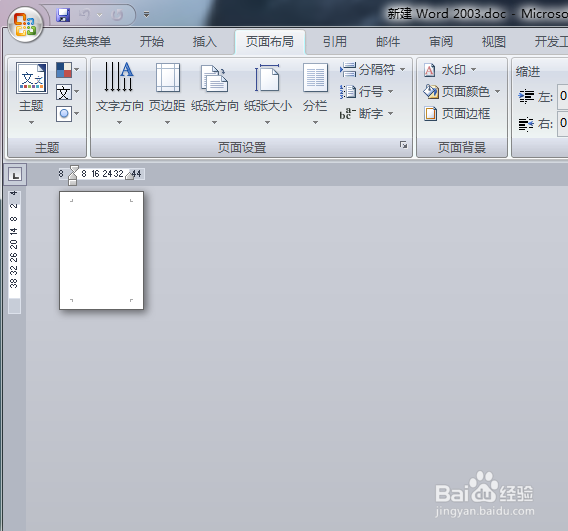
Task: Click the first line indent ruler marker
Action: point(74,169)
